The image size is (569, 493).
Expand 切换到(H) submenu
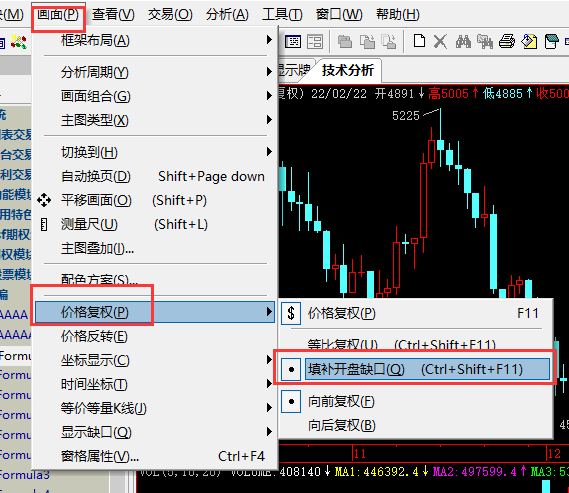point(155,152)
